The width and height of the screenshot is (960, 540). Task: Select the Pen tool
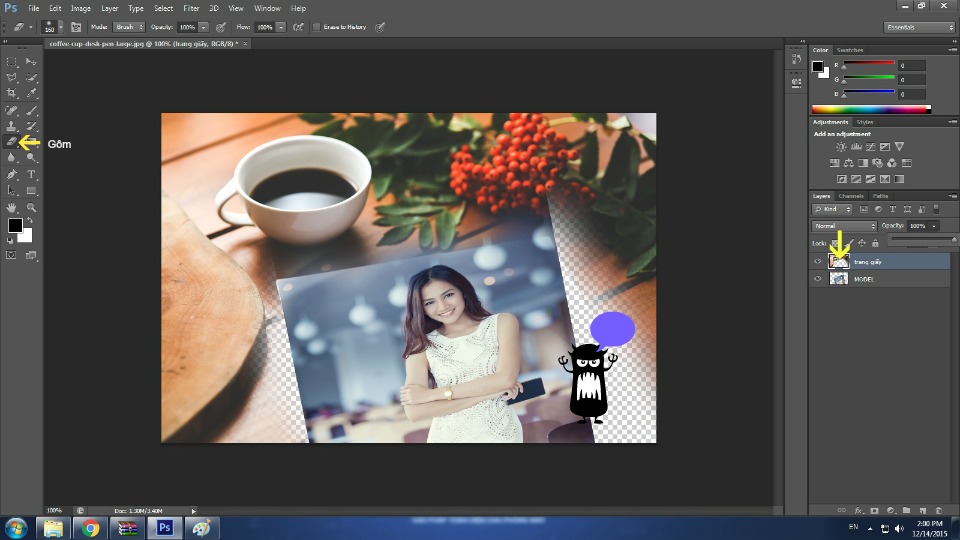(x=12, y=175)
